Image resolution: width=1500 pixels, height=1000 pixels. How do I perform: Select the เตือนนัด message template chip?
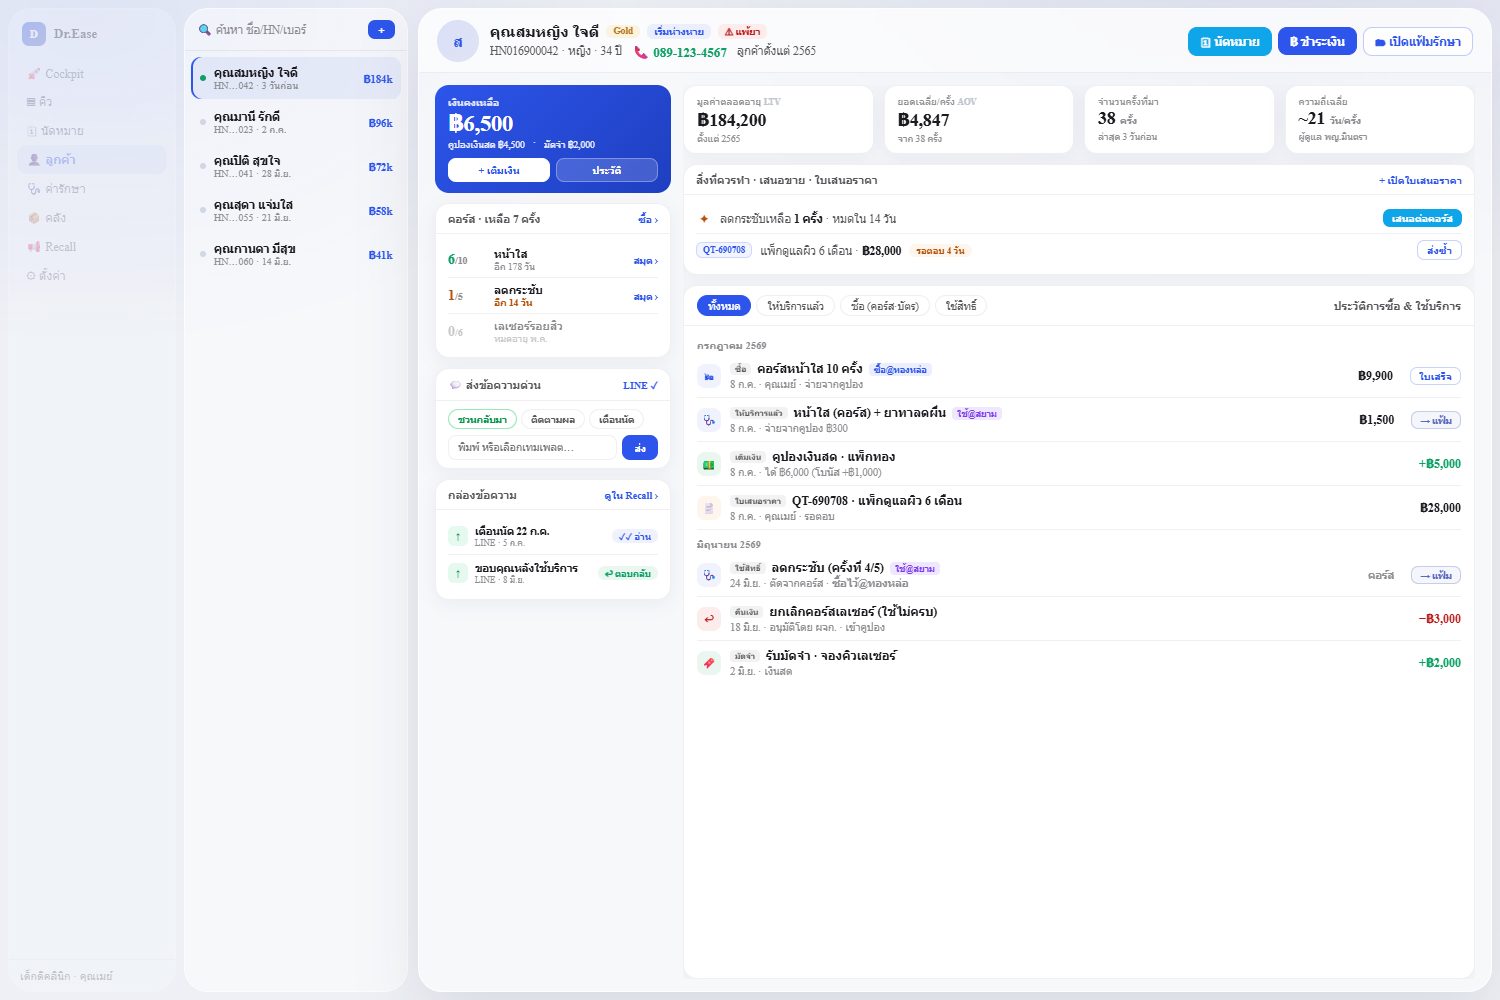tap(616, 420)
